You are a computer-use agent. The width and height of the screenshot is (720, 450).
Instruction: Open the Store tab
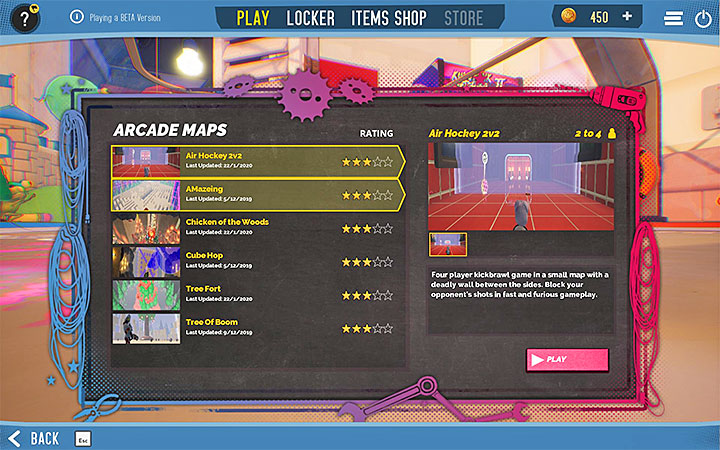point(463,18)
